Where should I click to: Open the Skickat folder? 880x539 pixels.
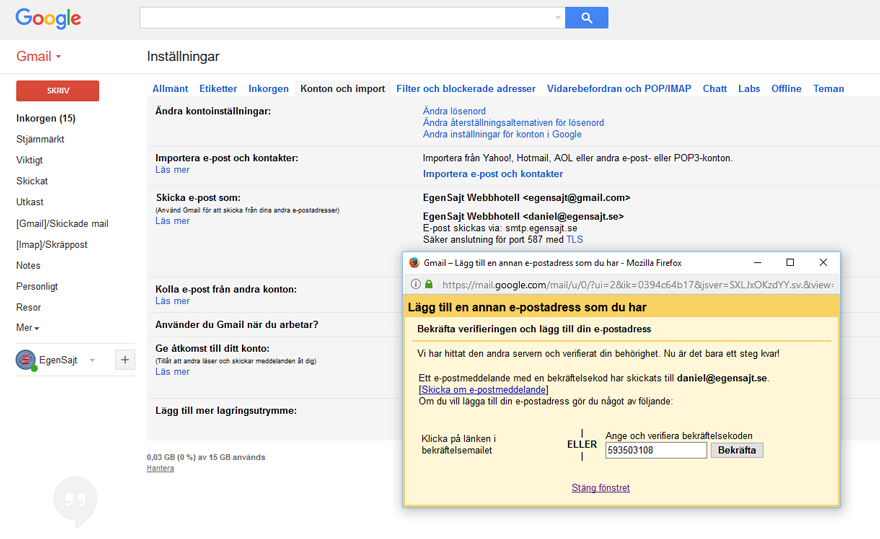(31, 181)
